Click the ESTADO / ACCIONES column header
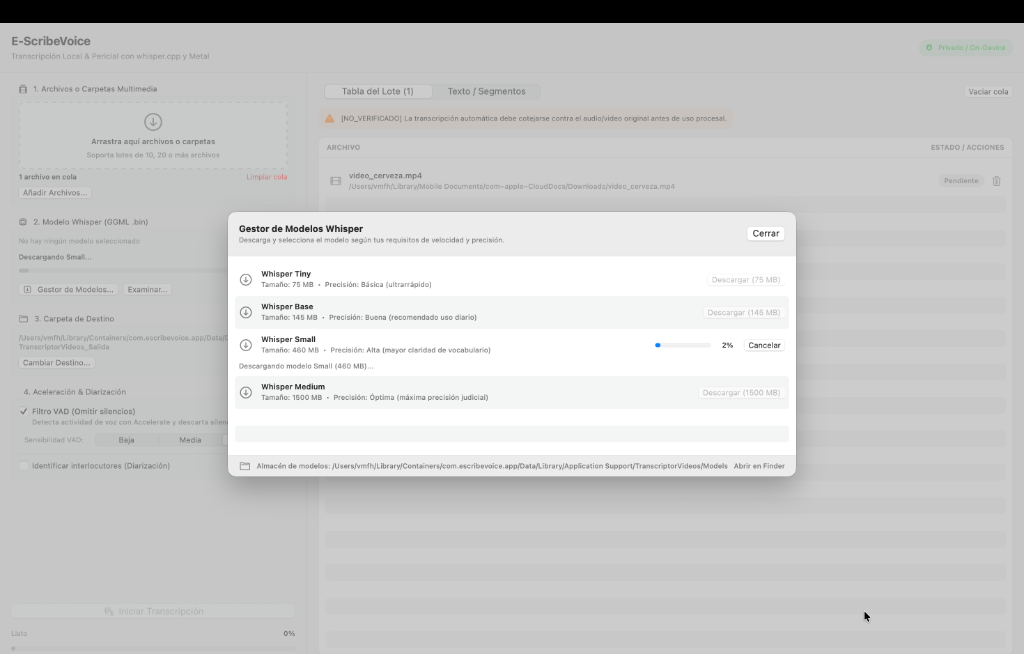 [967, 148]
